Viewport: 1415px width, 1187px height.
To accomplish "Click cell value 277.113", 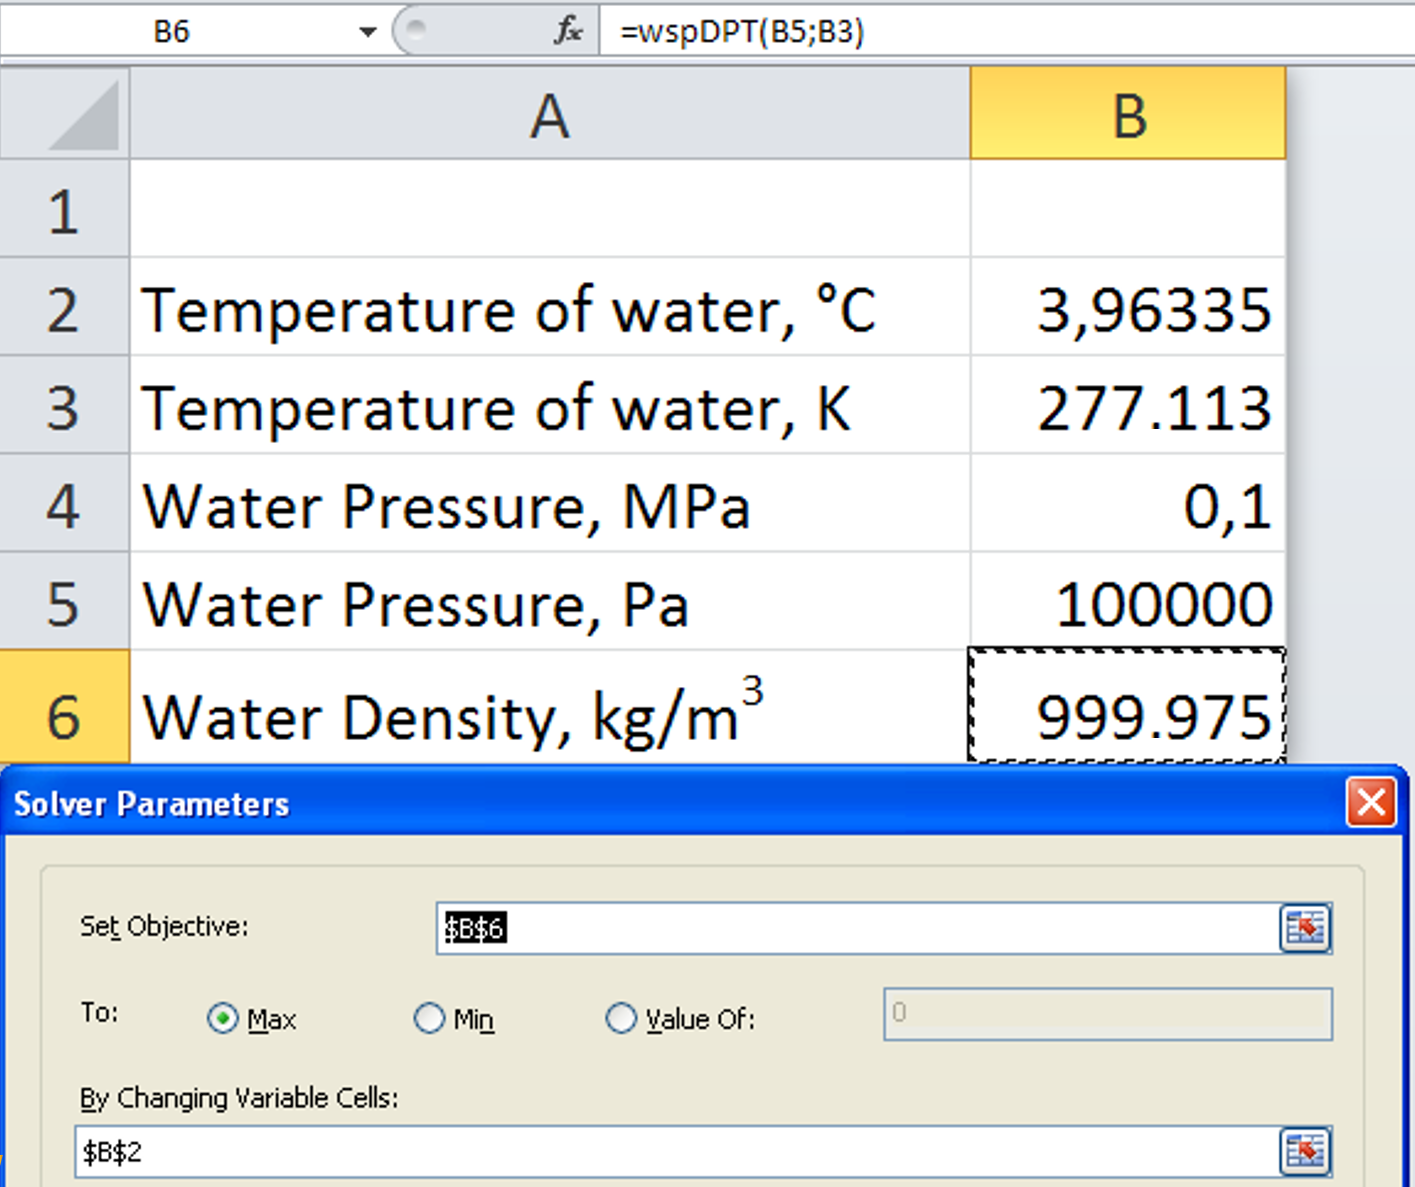I will [1128, 405].
